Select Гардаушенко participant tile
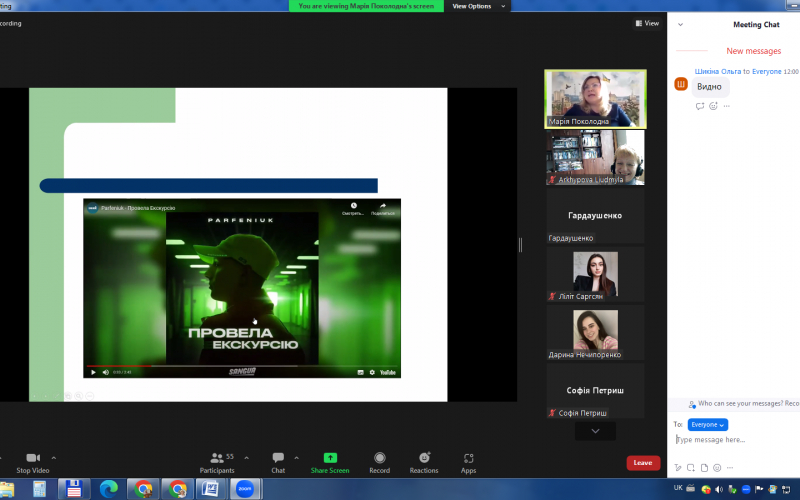 tap(595, 216)
